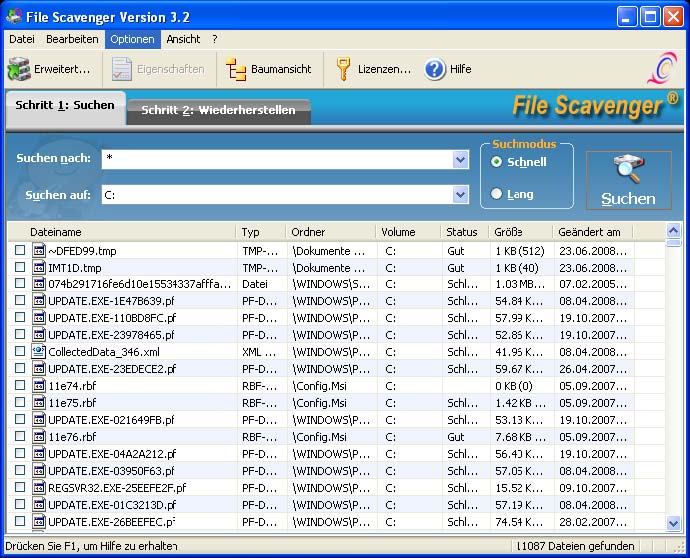
Task: Open the Ansicht menu
Action: coord(183,39)
